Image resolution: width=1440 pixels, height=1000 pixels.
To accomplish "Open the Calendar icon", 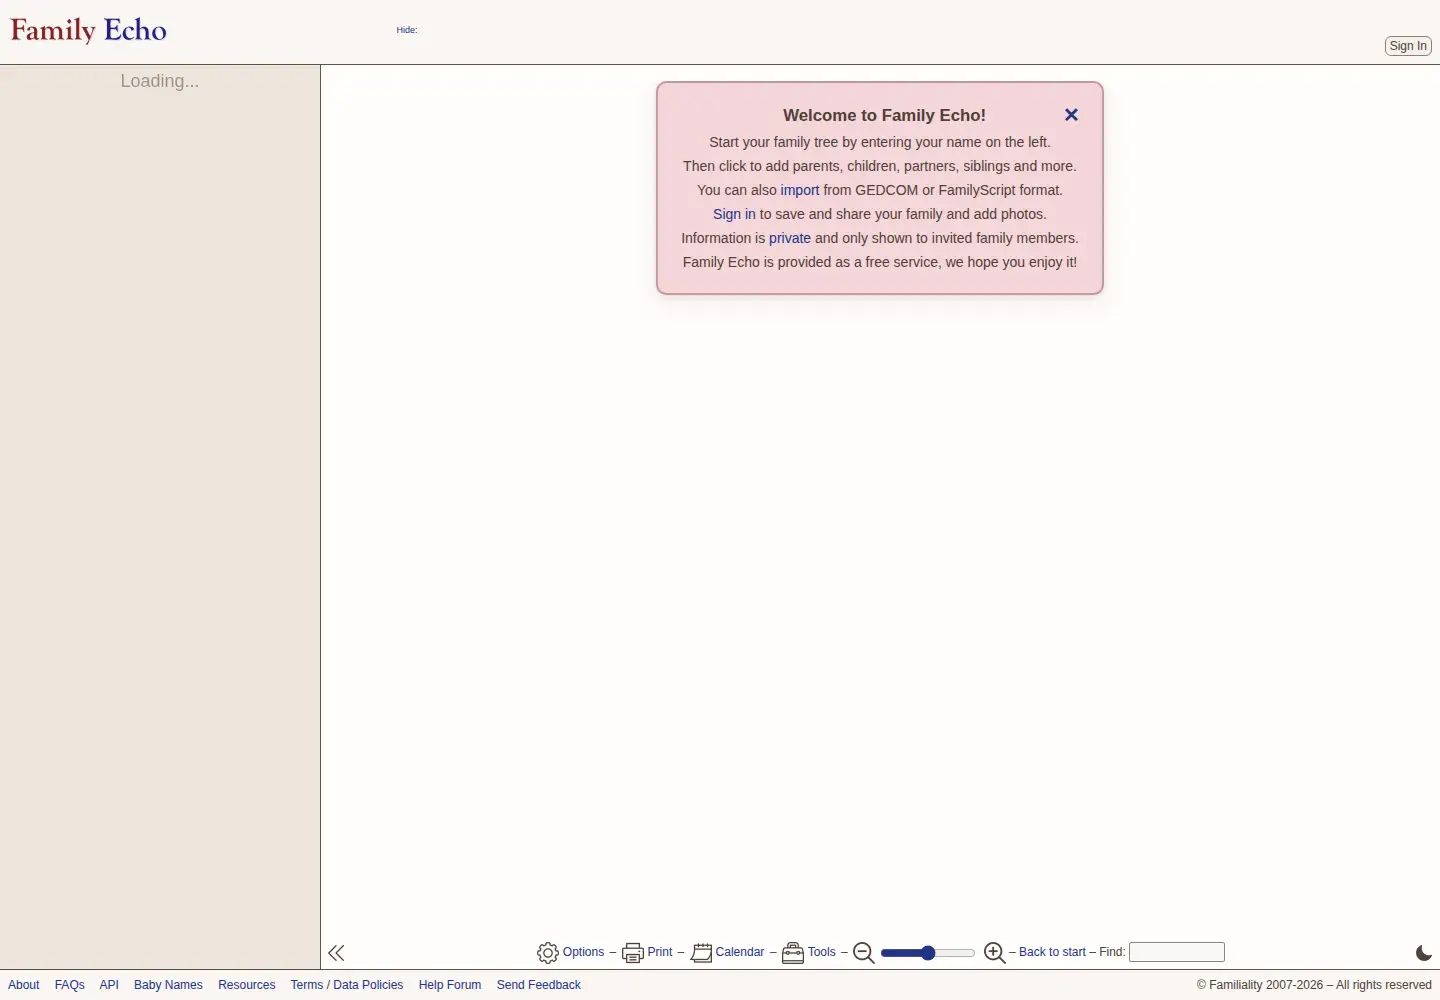I will 702,953.
